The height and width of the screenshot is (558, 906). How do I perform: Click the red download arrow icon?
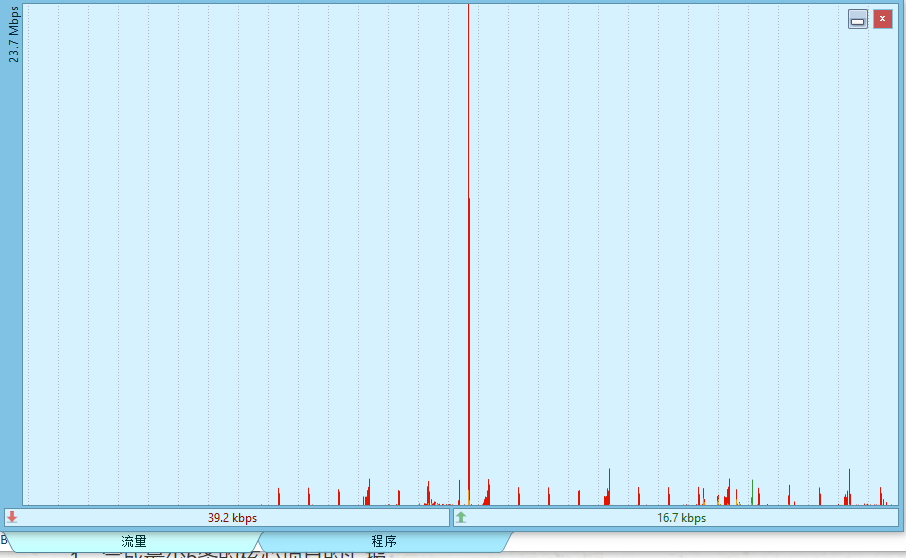(x=12, y=517)
